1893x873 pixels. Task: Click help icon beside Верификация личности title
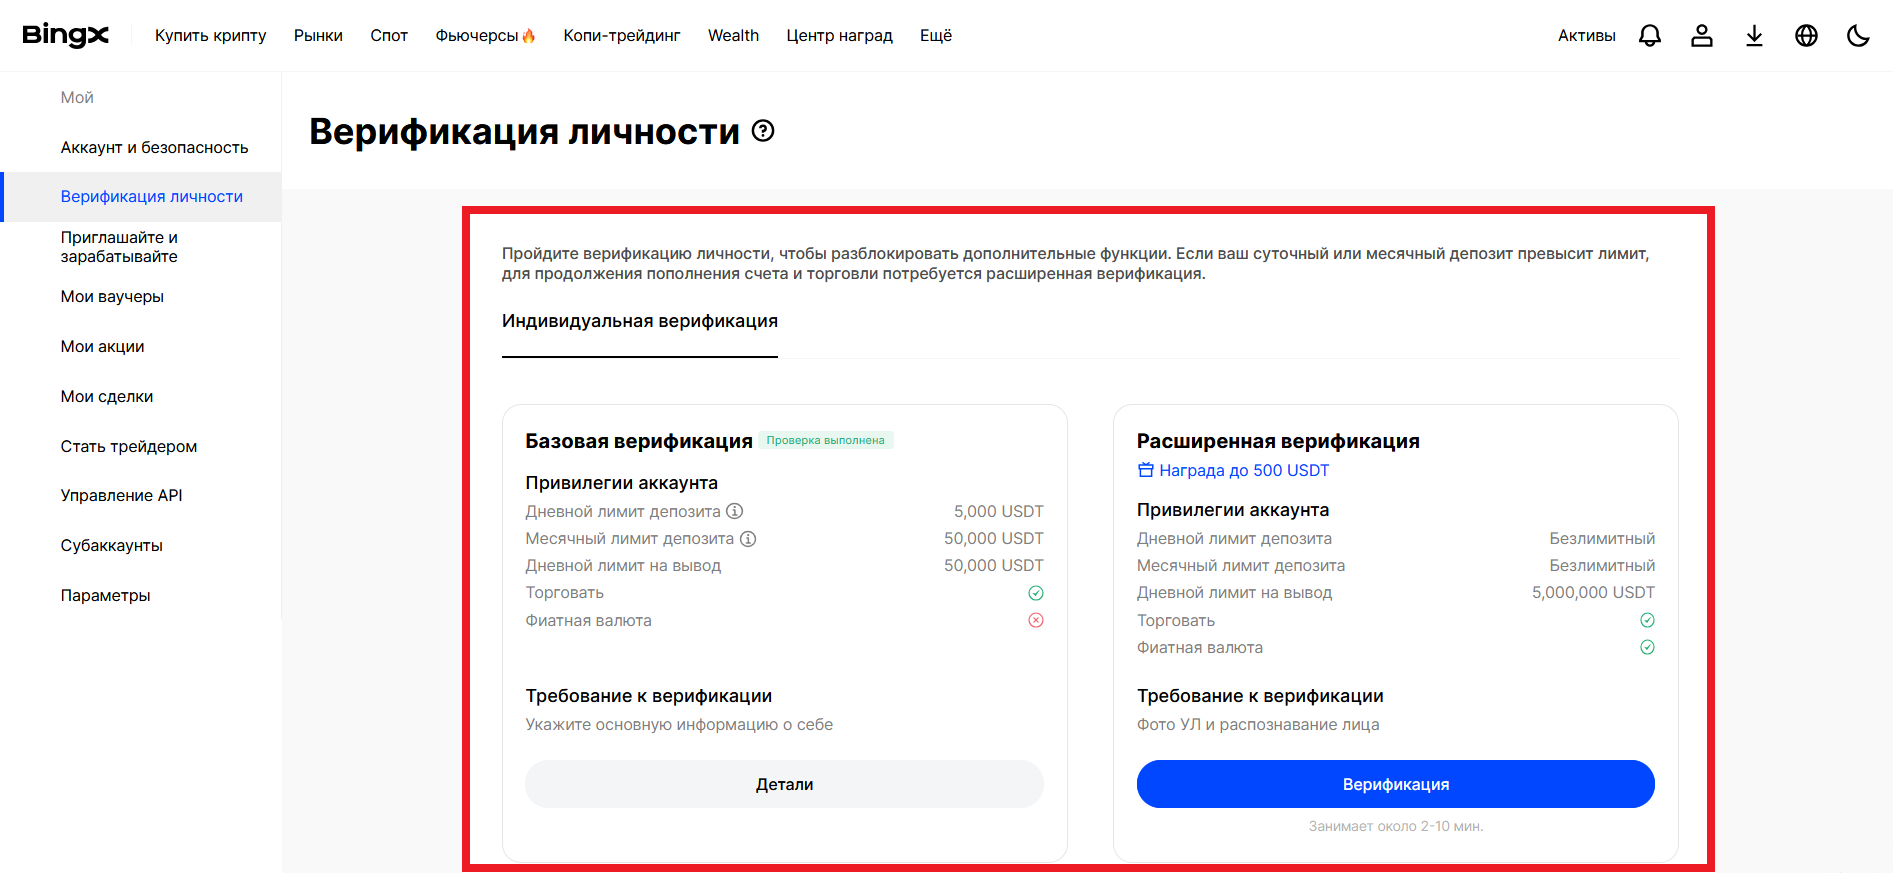tap(763, 131)
